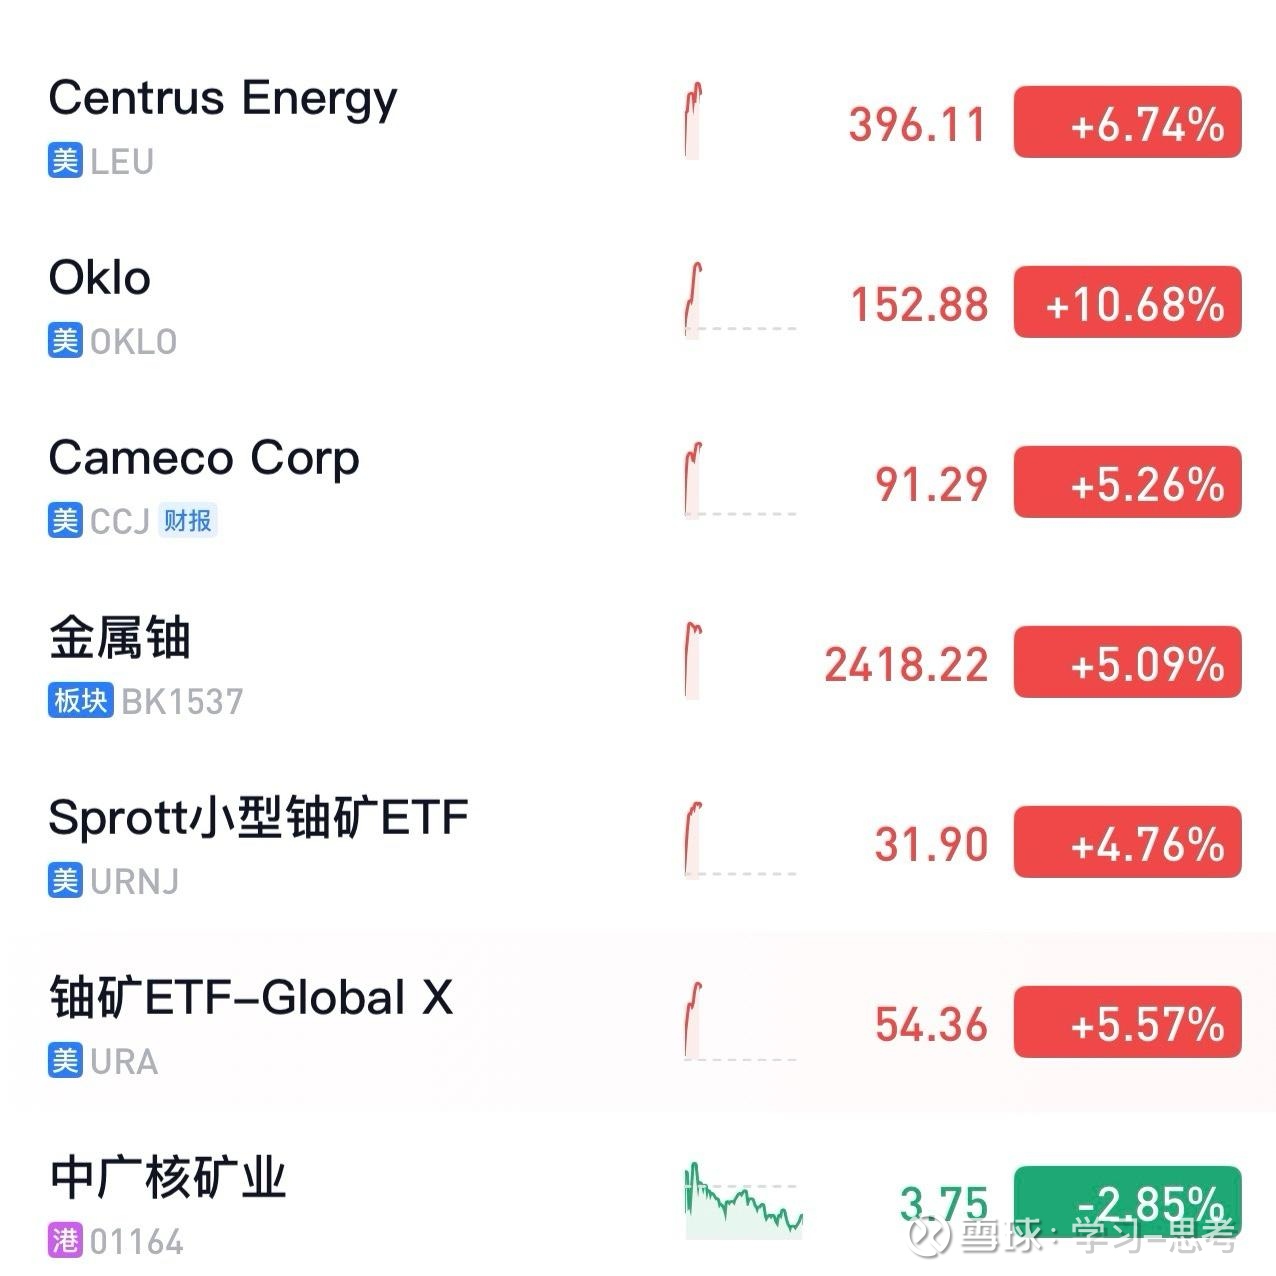1276x1276 pixels.
Task: Click the US market badge next to LEU
Action: click(x=65, y=161)
